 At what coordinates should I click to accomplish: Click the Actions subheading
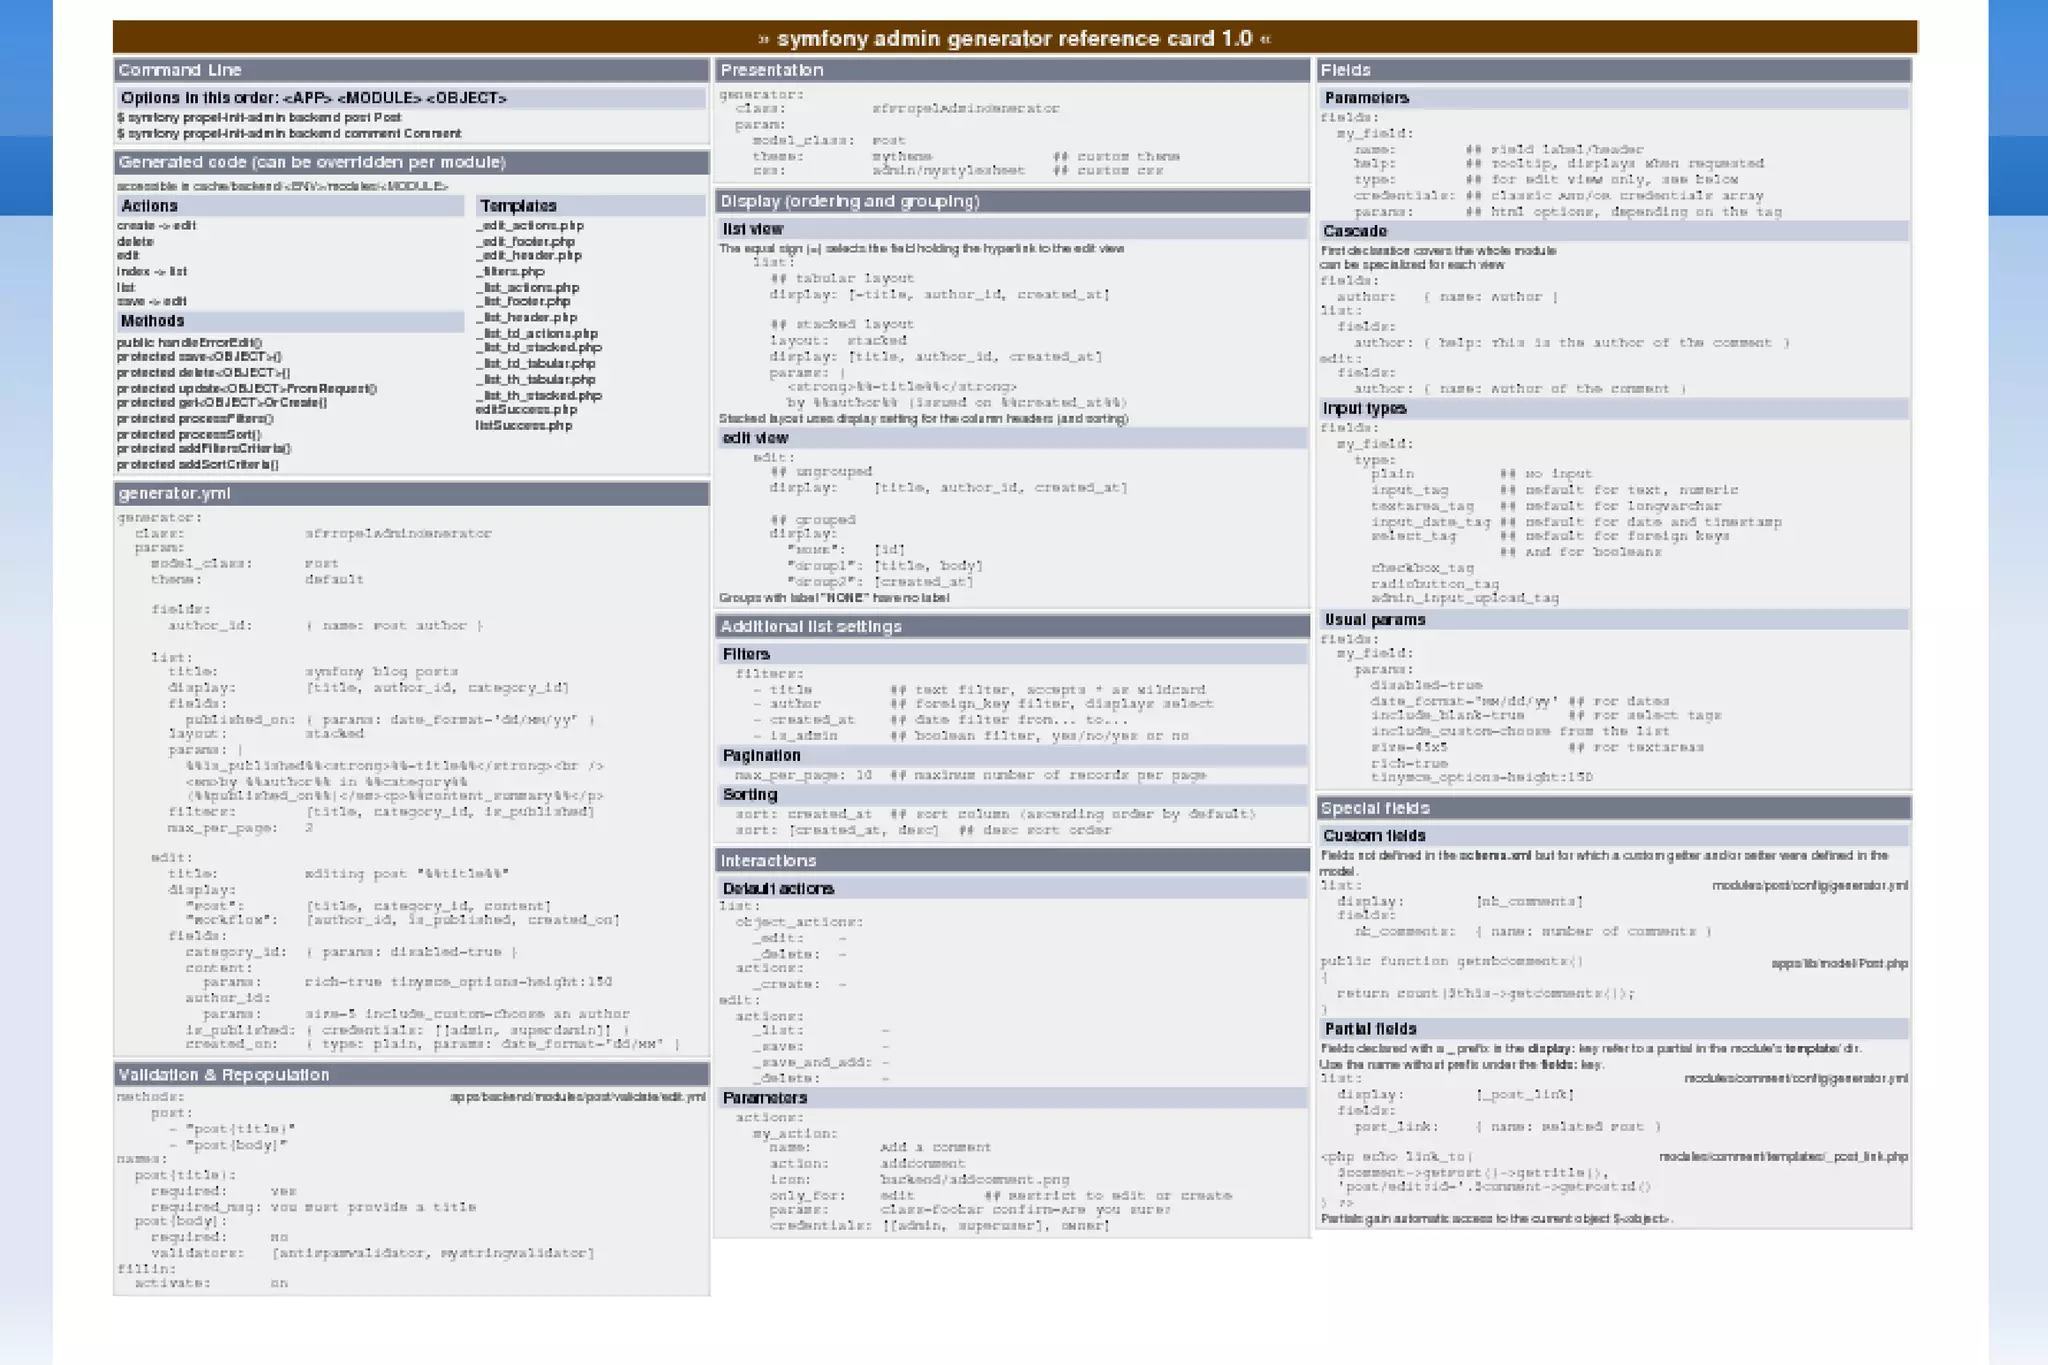click(x=290, y=206)
